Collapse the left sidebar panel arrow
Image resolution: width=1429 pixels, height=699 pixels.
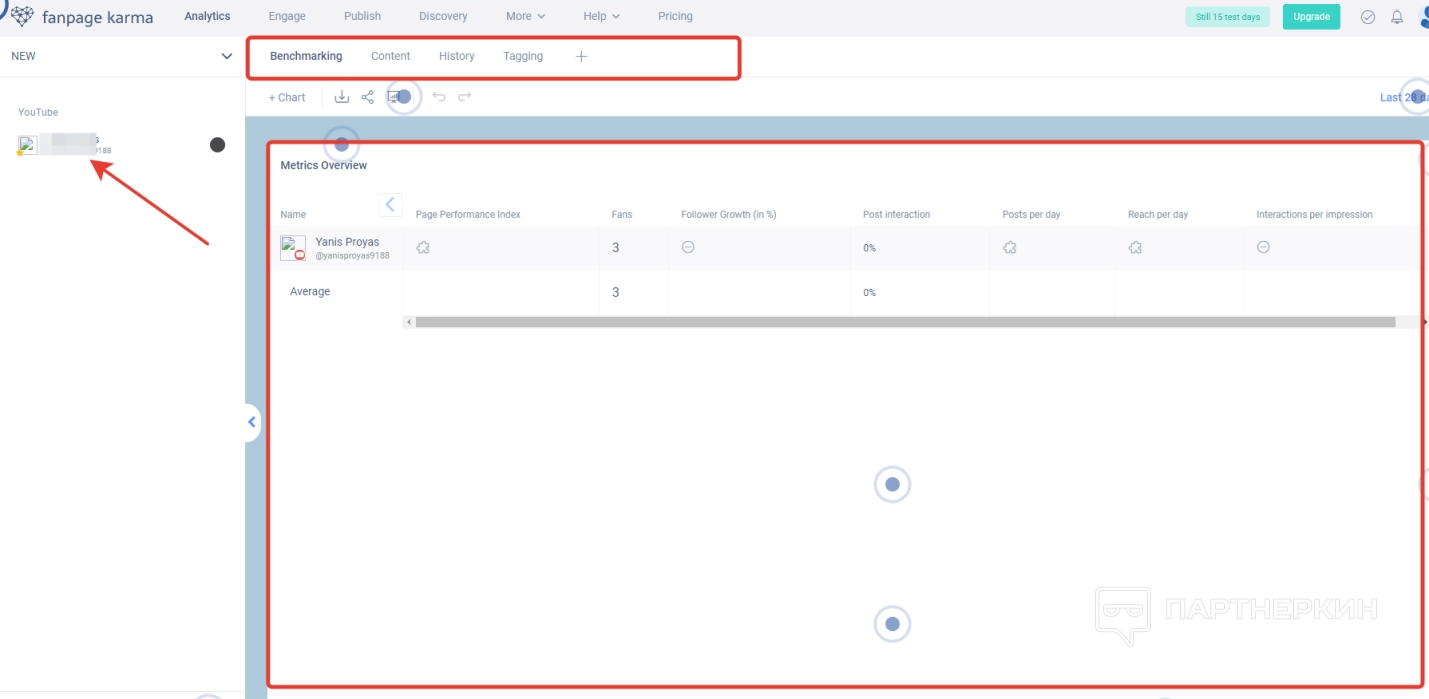(252, 422)
